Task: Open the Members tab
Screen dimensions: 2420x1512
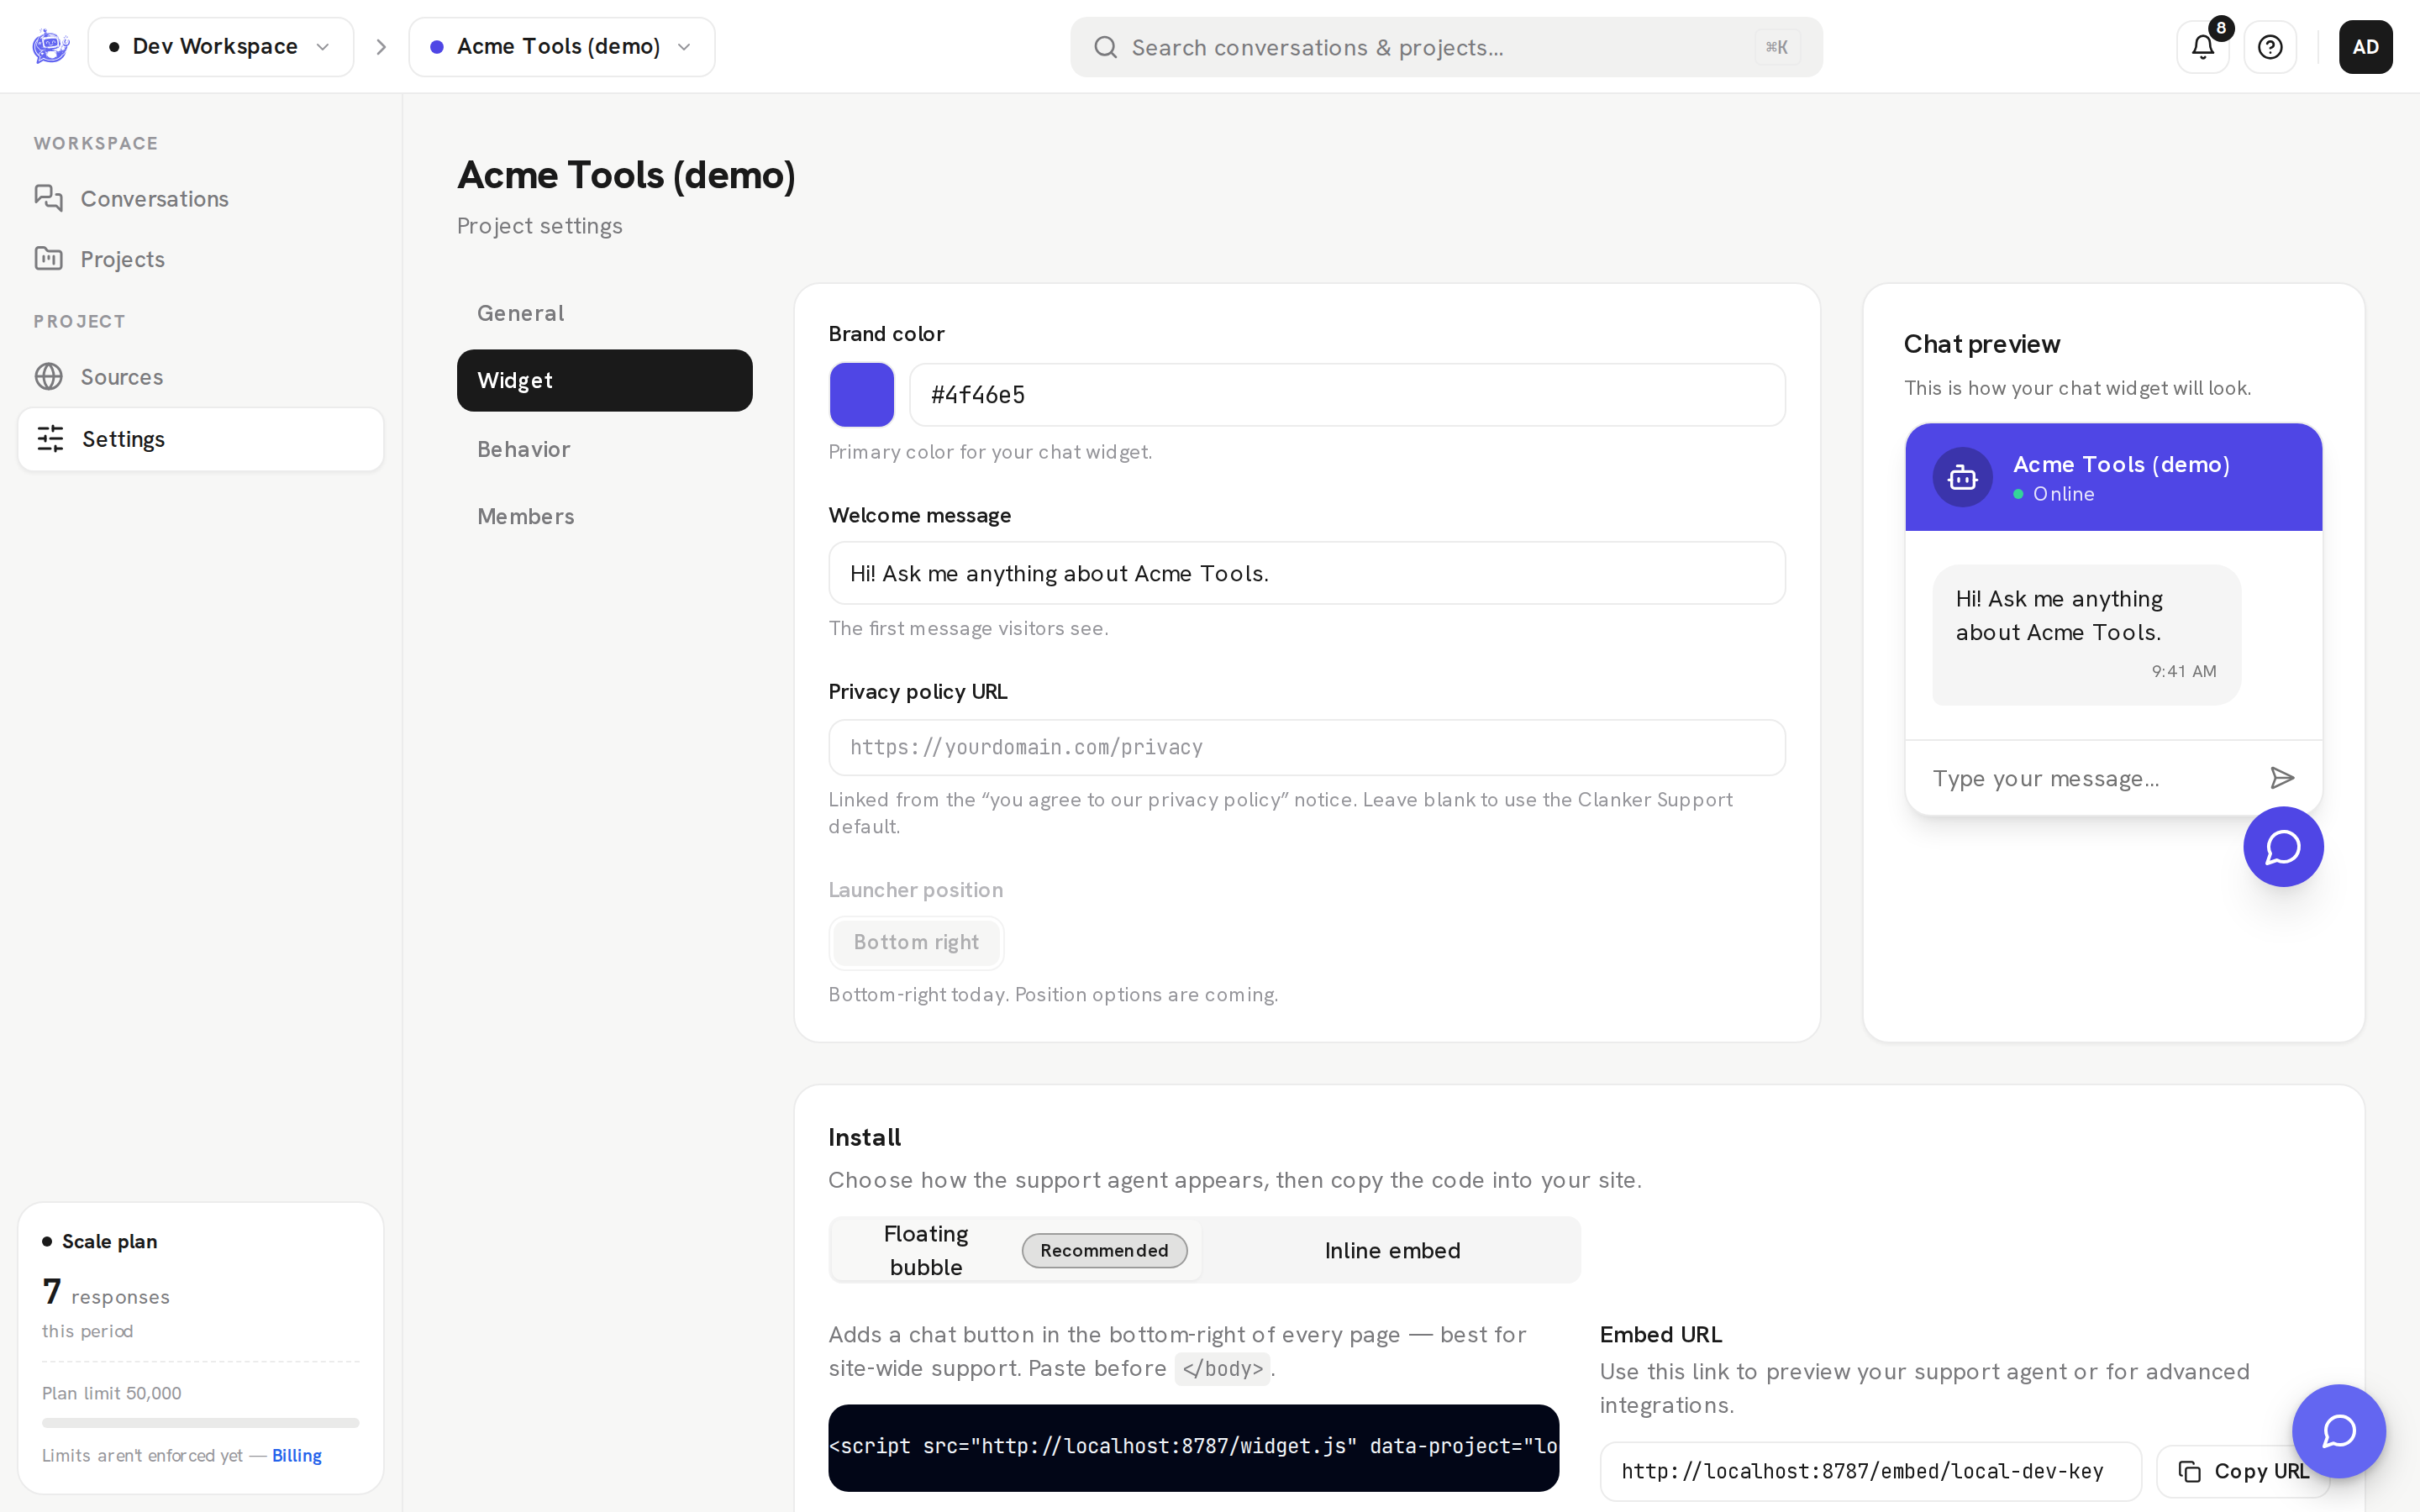Action: click(x=604, y=516)
